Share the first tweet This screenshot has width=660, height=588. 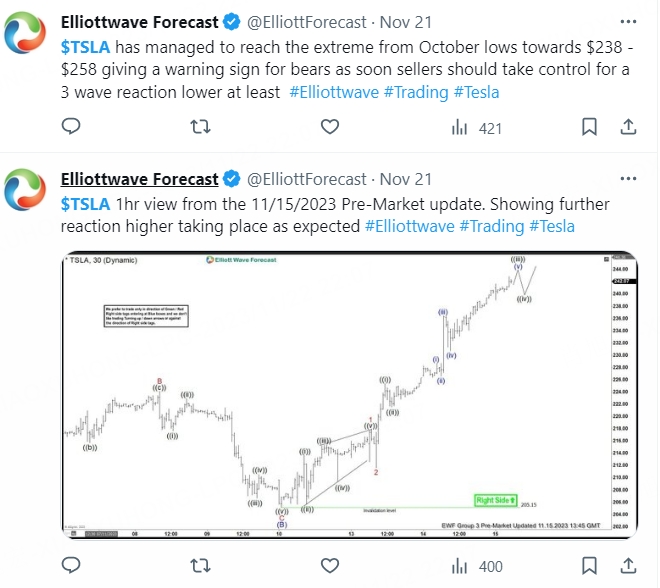click(x=628, y=127)
